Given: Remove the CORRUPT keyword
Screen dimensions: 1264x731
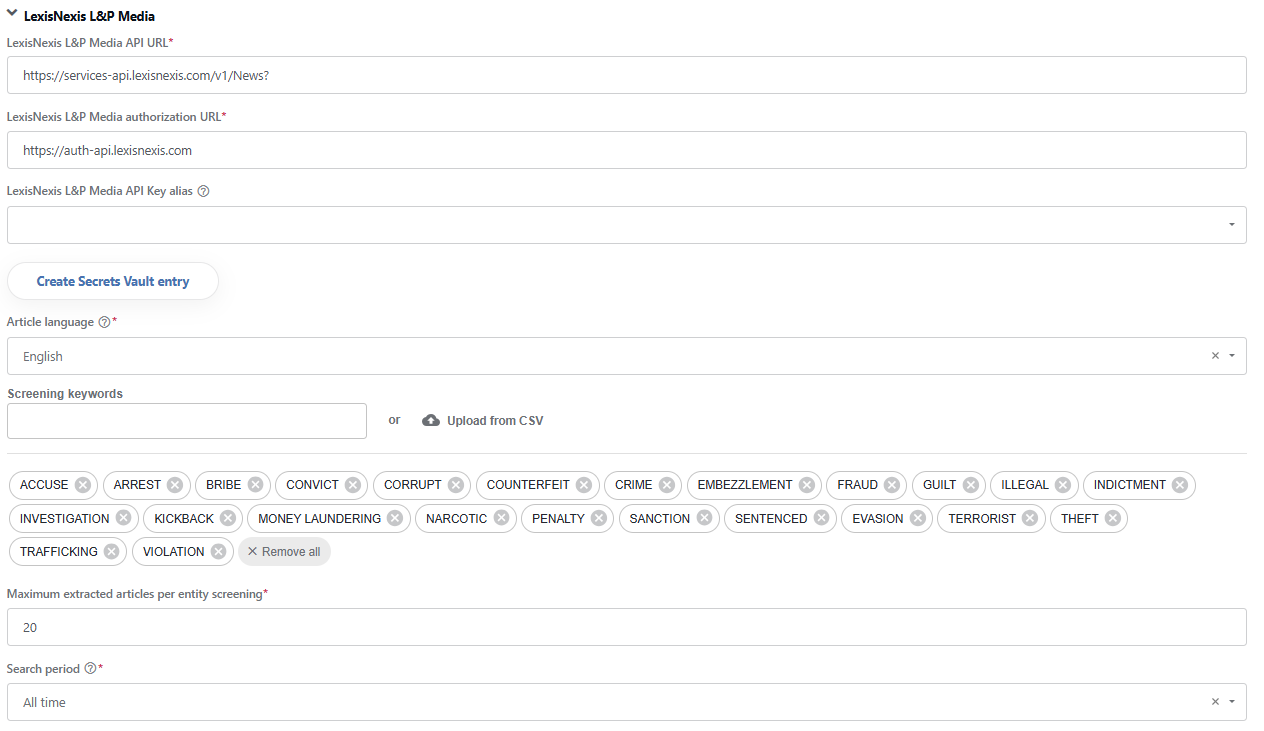Looking at the screenshot, I should coord(456,485).
